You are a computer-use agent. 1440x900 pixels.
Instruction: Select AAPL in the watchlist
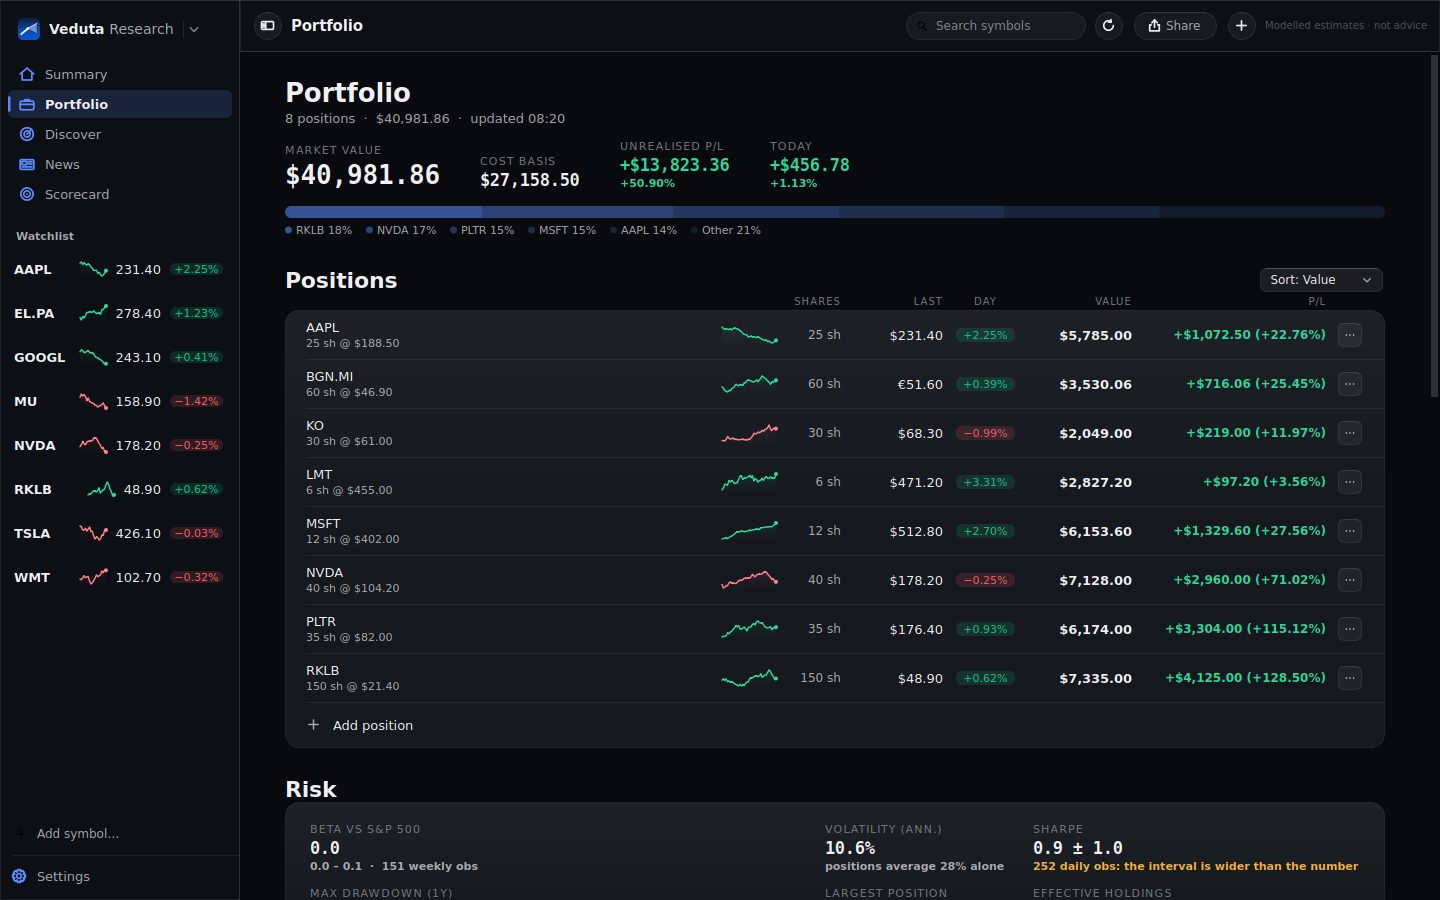[120, 269]
